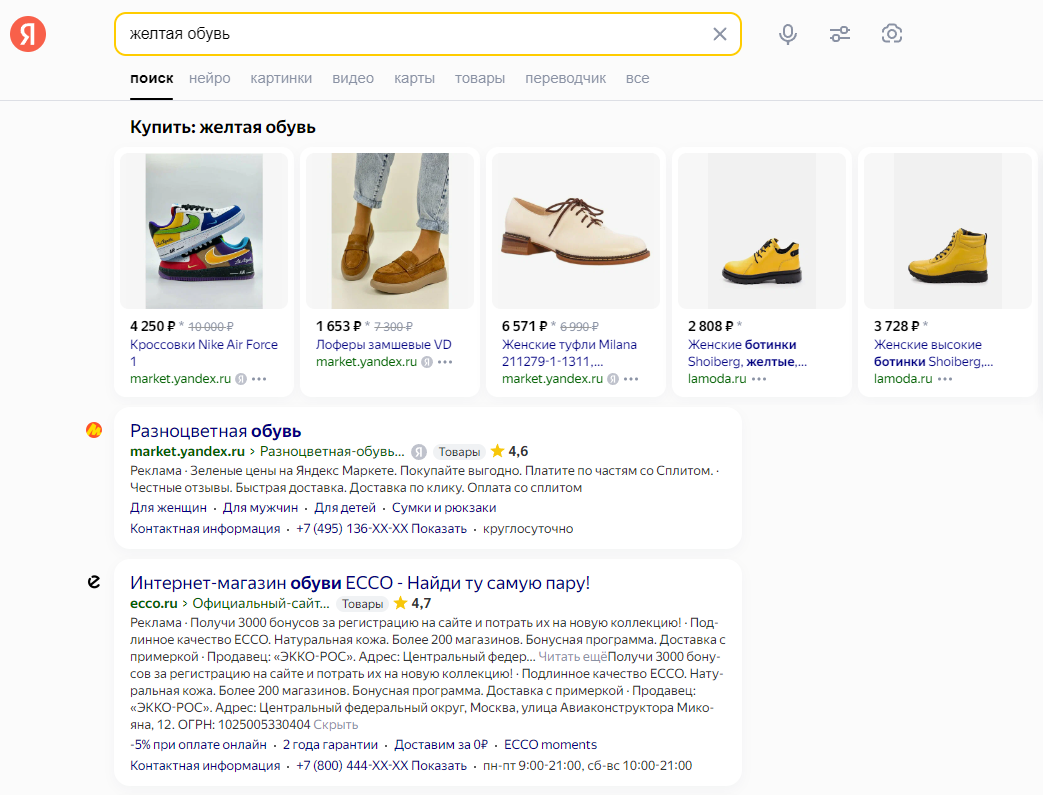This screenshot has height=795, width=1043.
Task: Open Лоферы замшевые VD link
Action: [384, 345]
